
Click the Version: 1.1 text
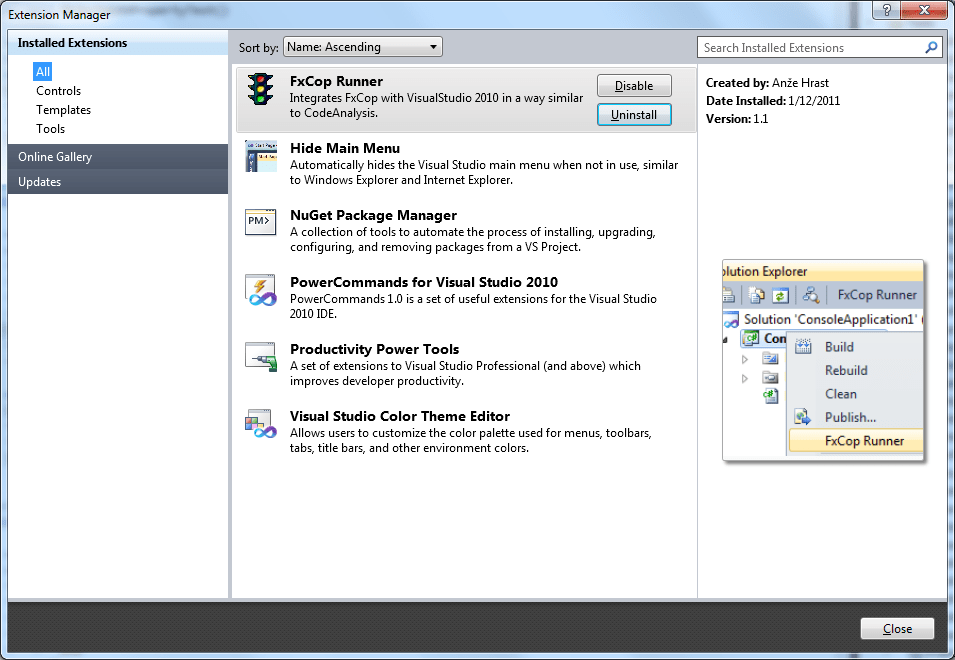tap(737, 119)
